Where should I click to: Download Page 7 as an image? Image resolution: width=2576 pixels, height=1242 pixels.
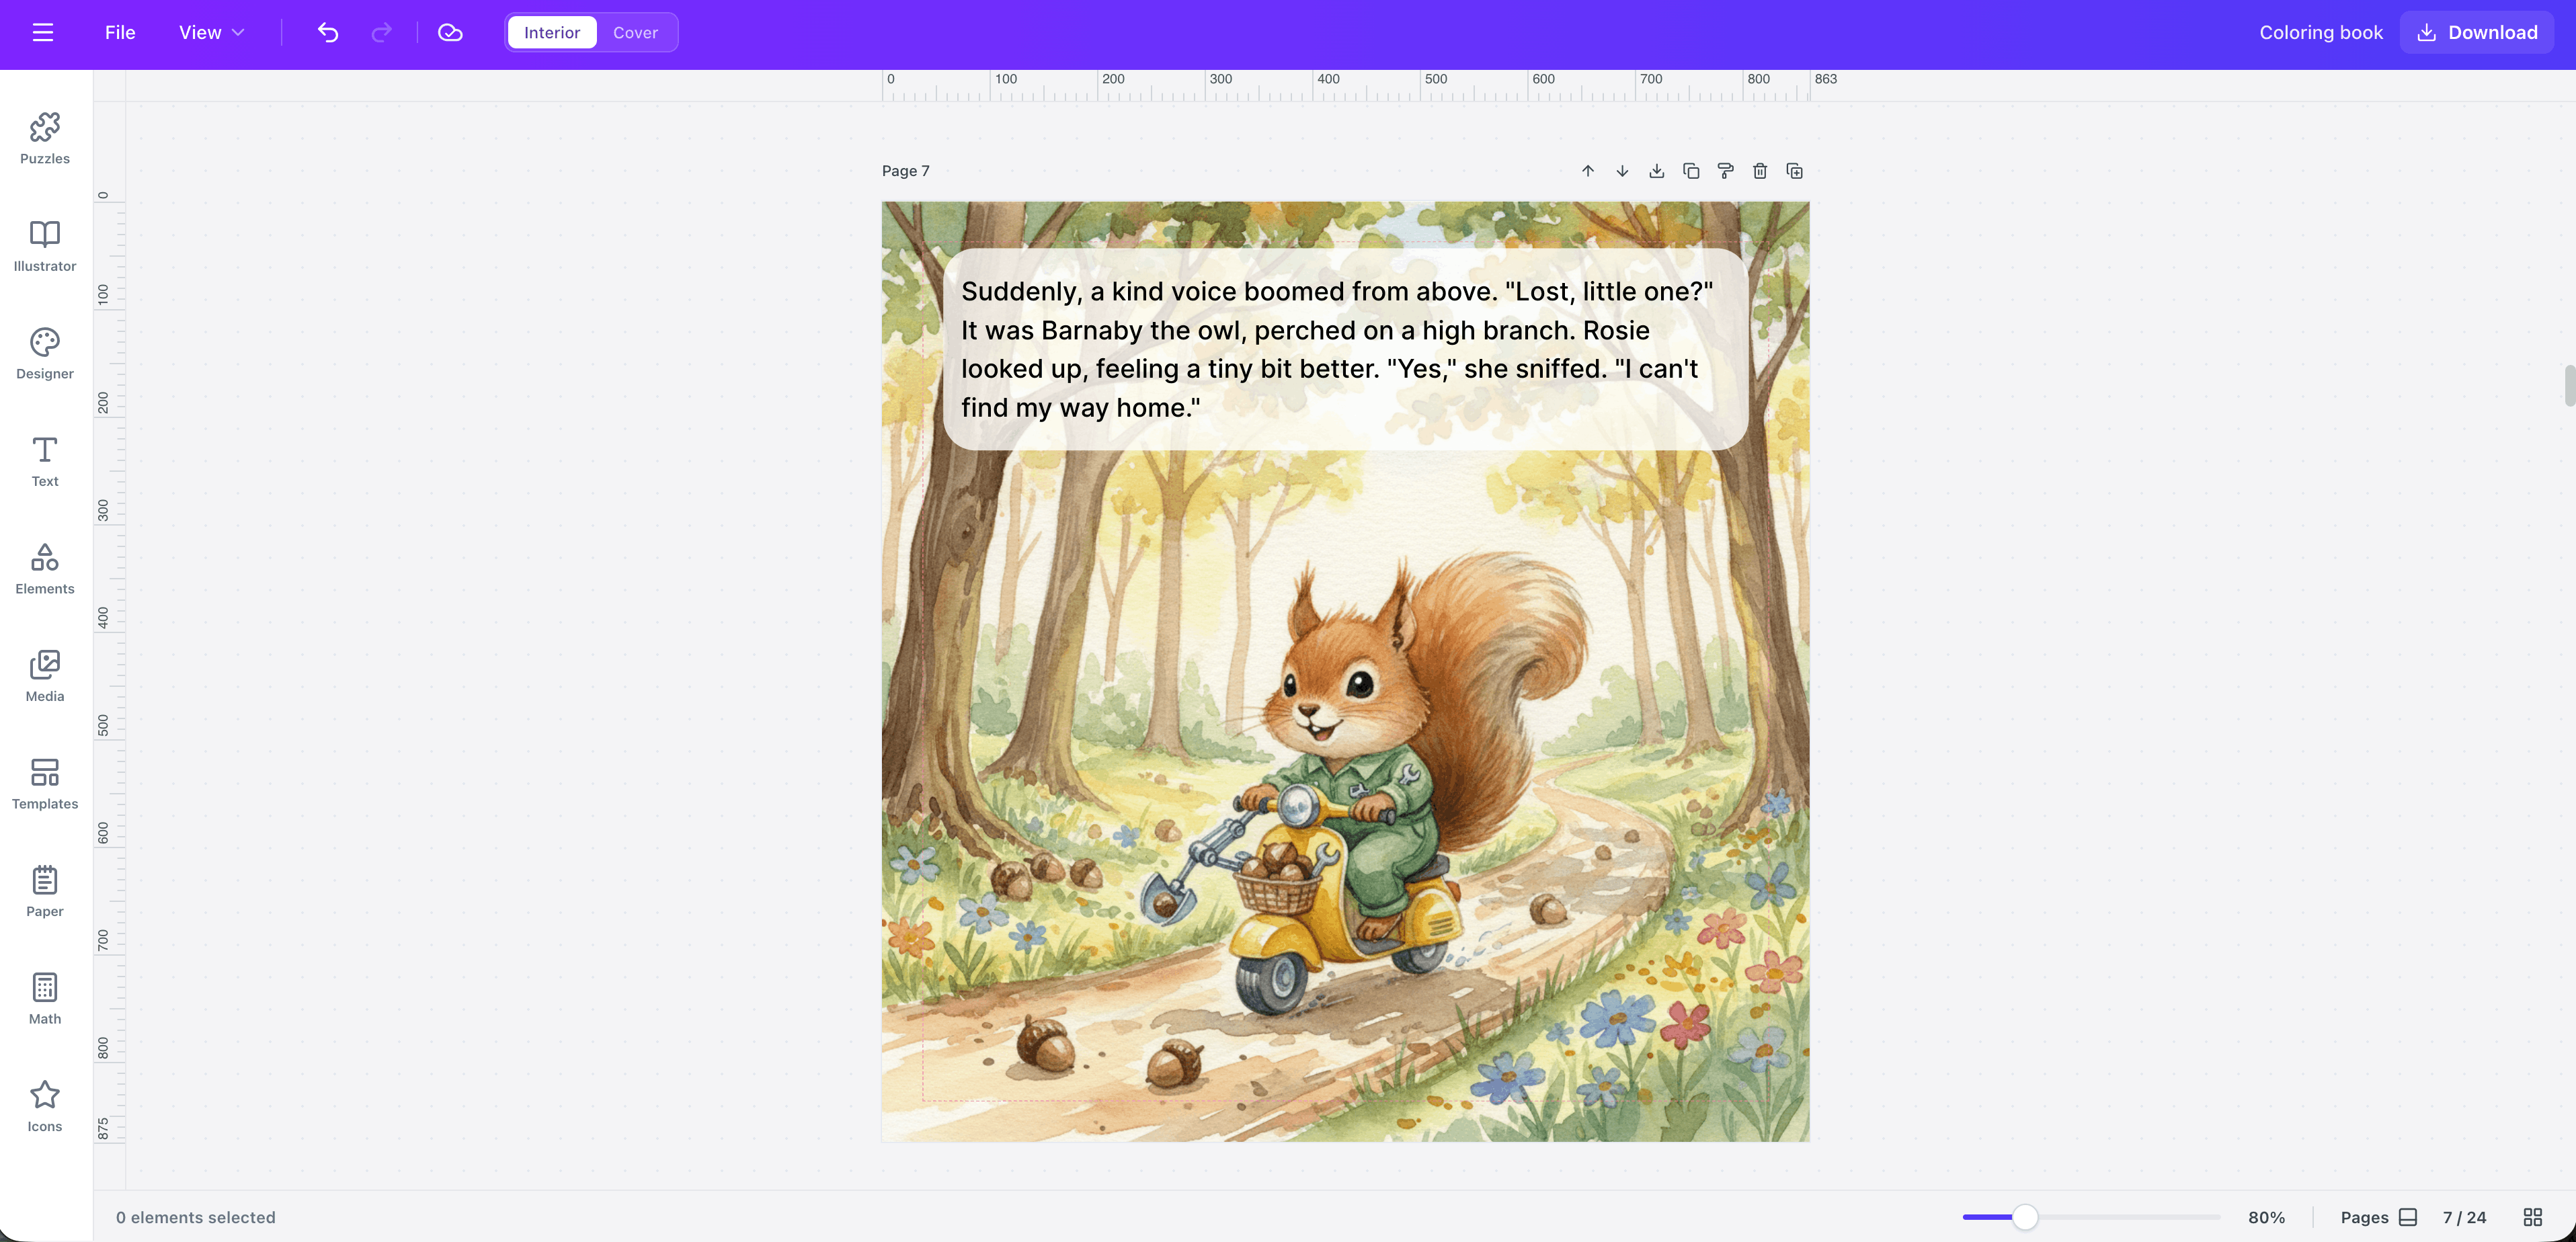[x=1656, y=170]
